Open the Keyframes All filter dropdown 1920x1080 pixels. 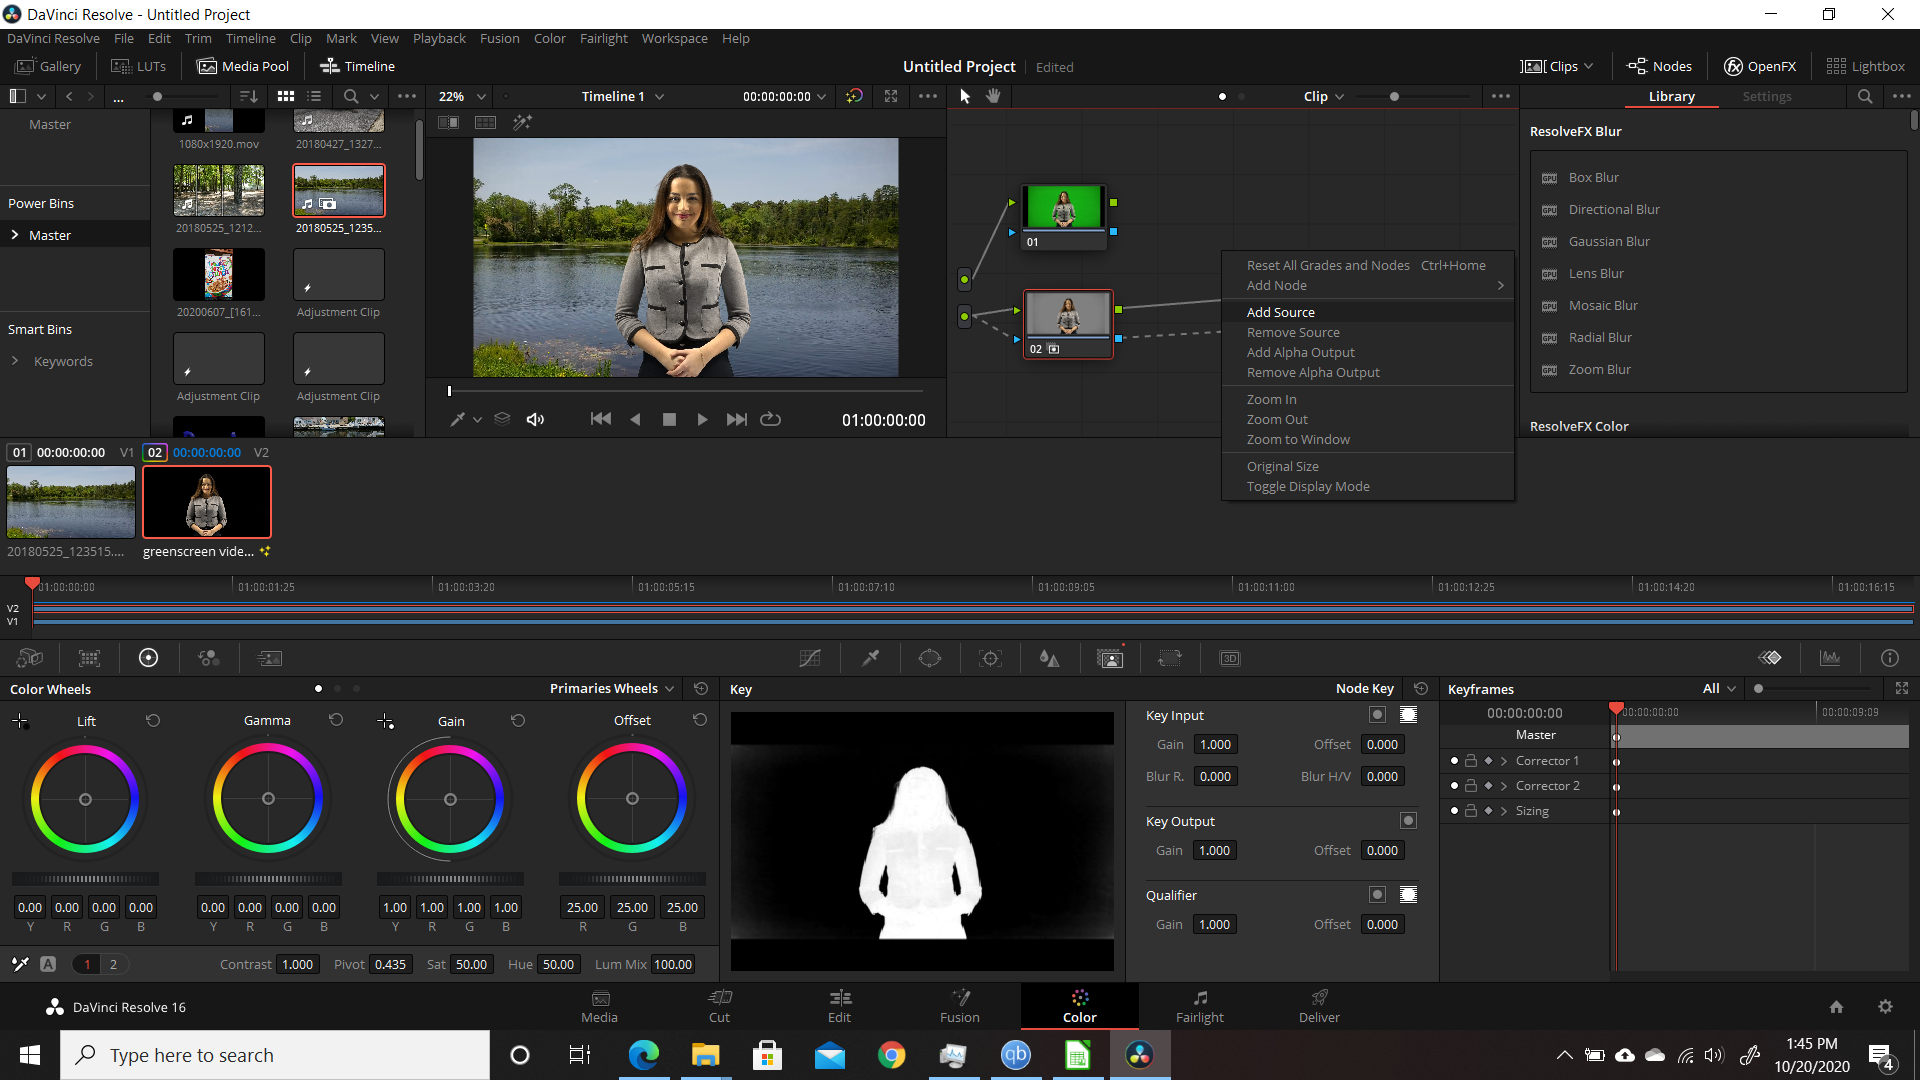(x=1719, y=689)
